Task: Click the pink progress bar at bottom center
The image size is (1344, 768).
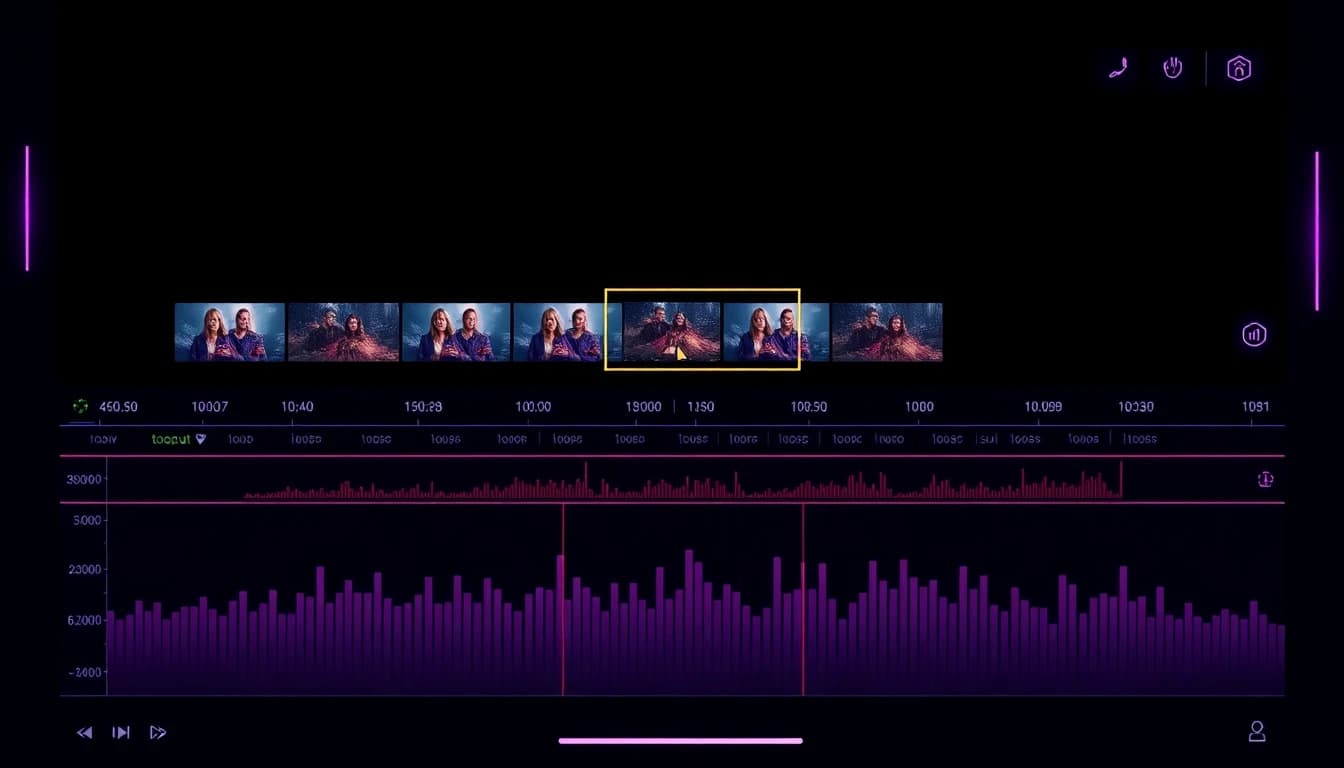Action: [x=680, y=741]
